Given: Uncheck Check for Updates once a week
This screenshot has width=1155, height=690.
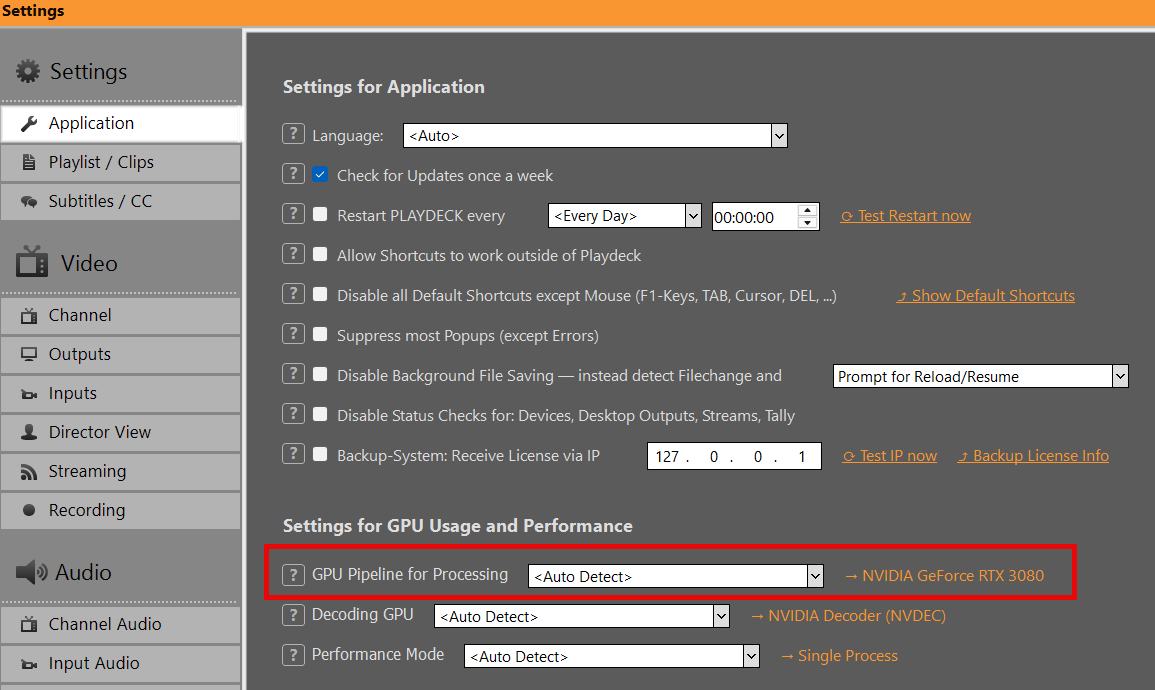Looking at the screenshot, I should click(320, 175).
